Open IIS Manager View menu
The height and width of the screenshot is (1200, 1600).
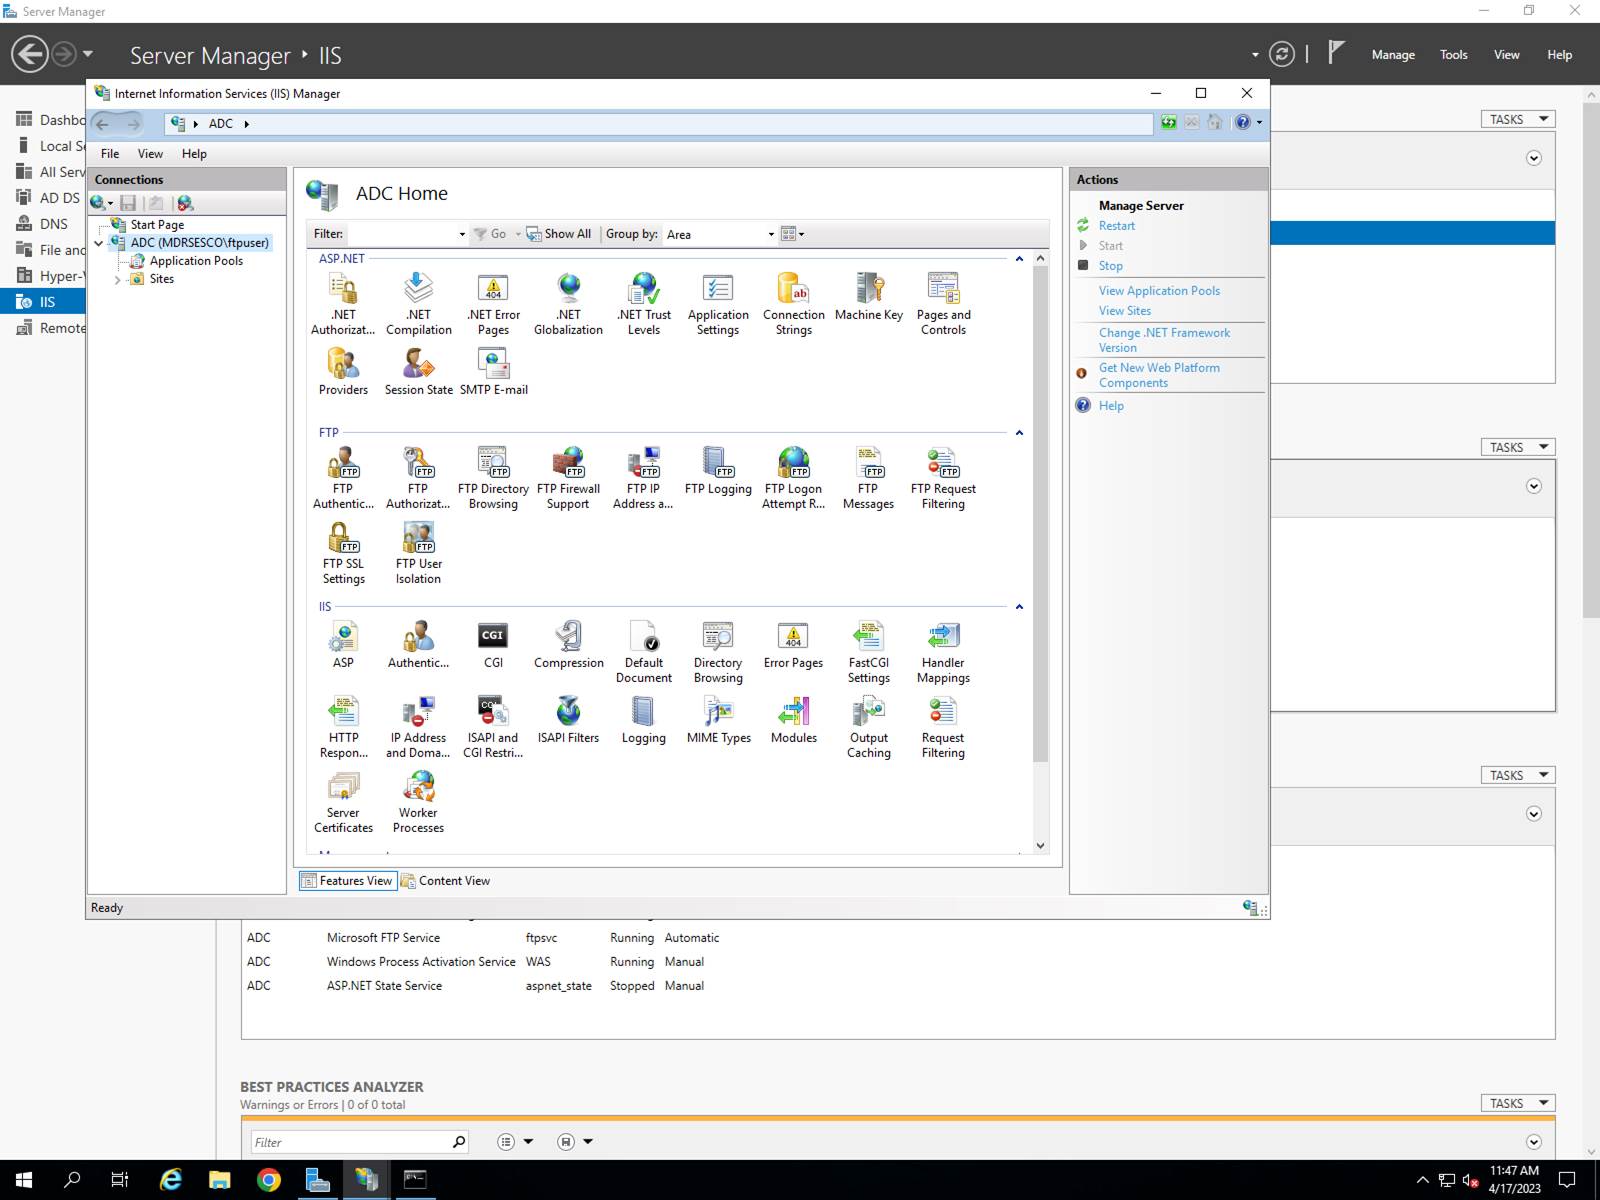tap(150, 154)
